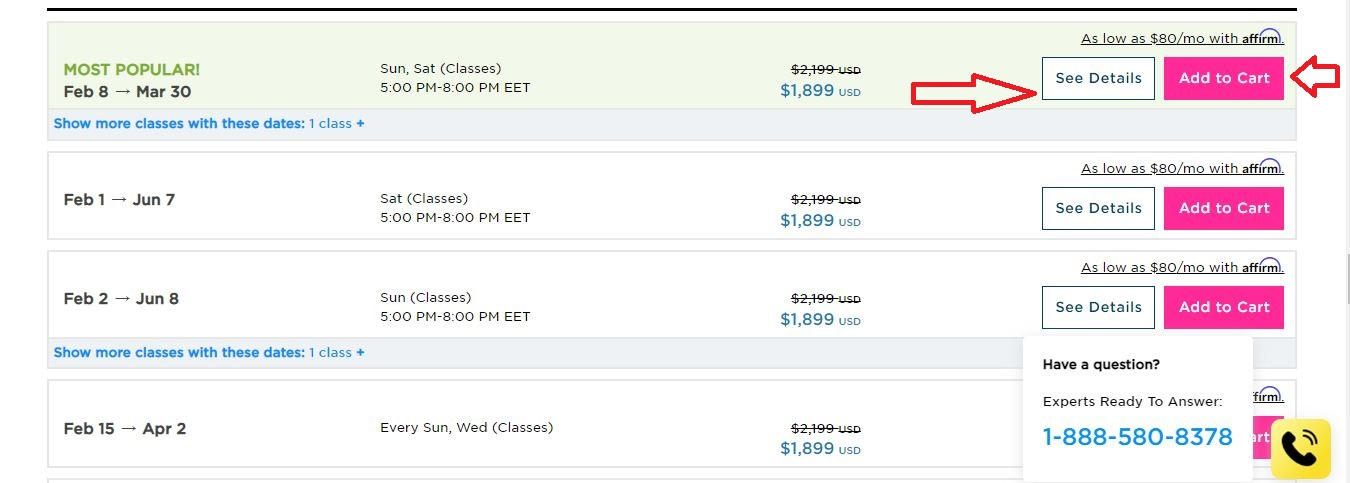The height and width of the screenshot is (483, 1350).
Task: Call the number 1-888-580-8378
Action: (1137, 437)
